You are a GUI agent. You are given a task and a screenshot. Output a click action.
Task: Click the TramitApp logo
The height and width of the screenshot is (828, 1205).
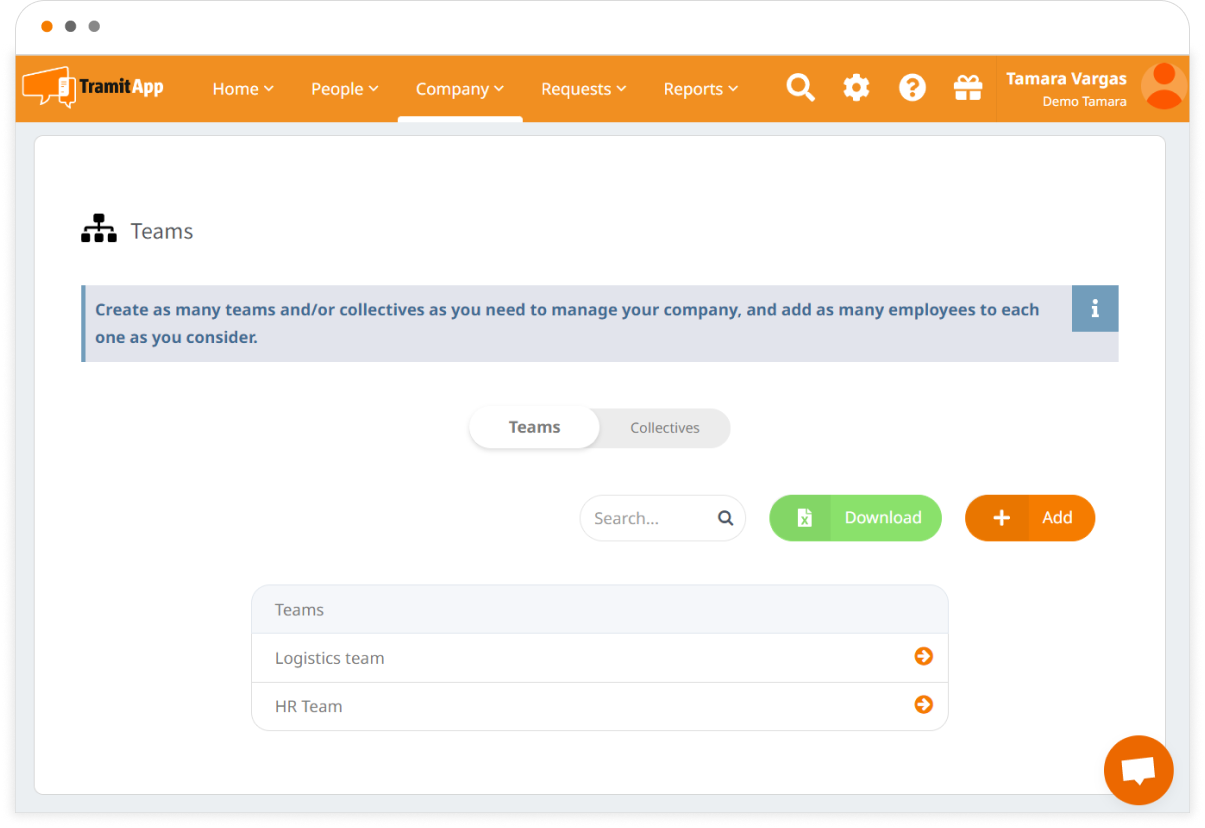point(93,88)
